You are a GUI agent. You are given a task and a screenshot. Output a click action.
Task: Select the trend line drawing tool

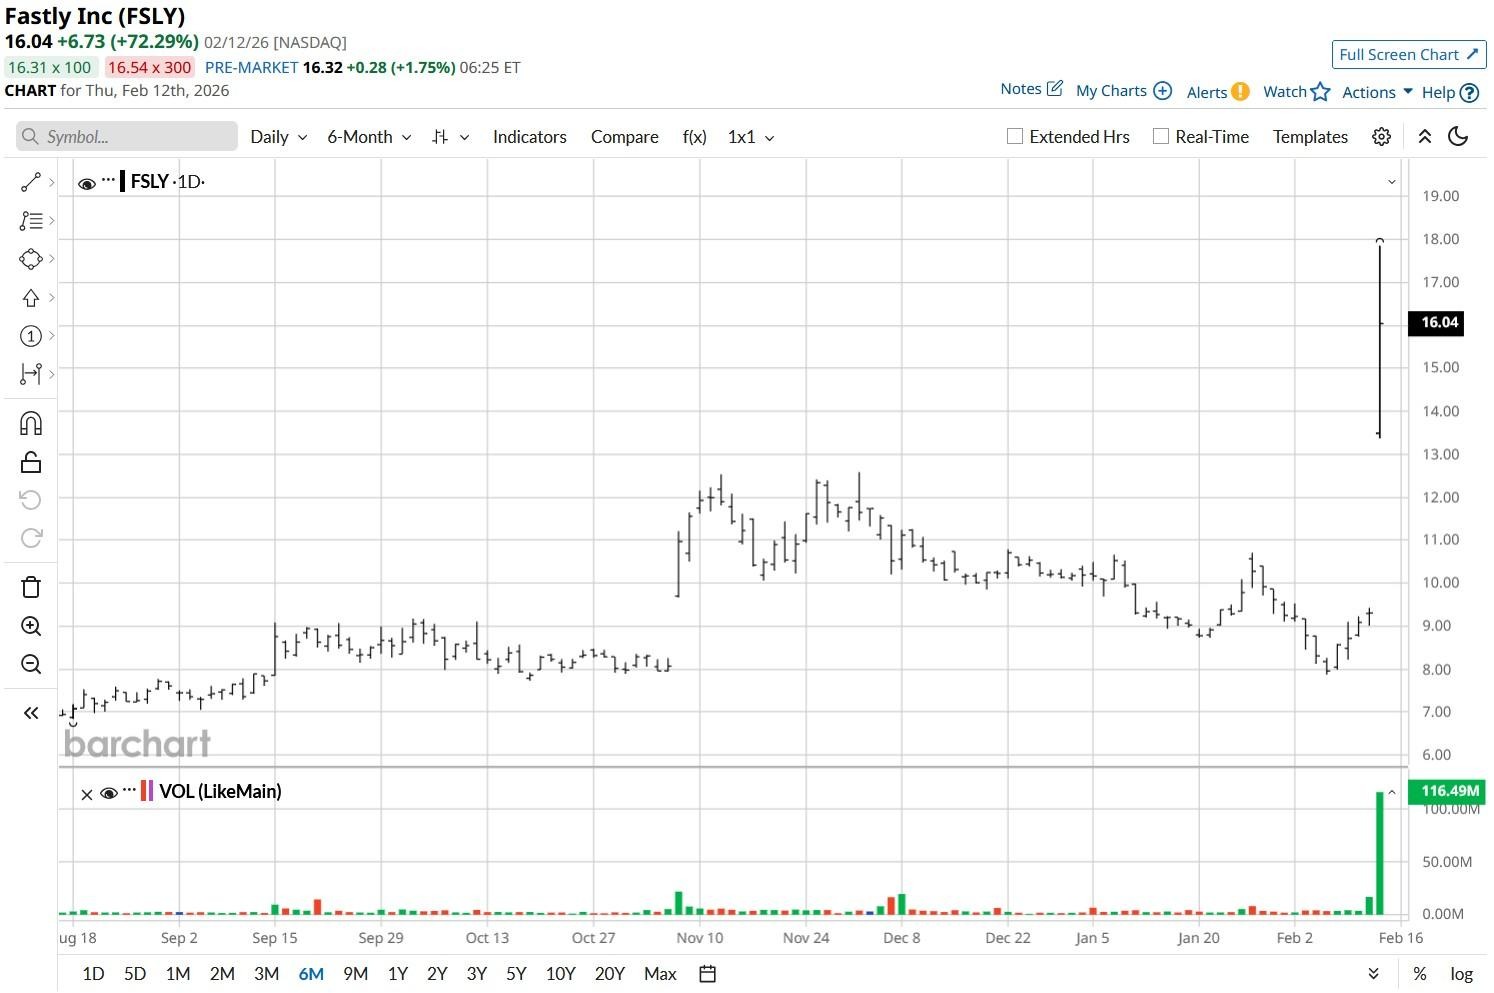click(30, 182)
